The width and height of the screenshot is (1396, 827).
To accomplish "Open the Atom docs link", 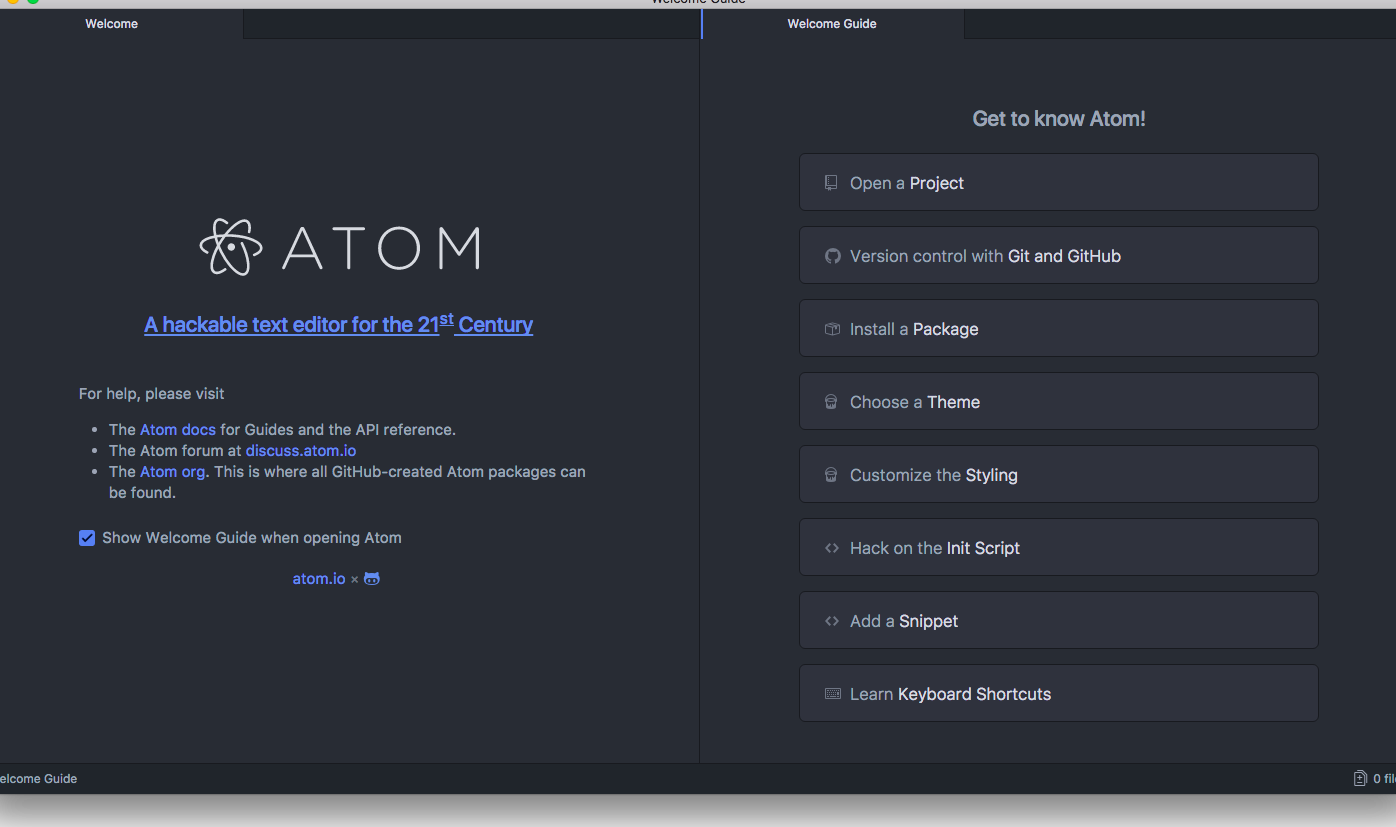I will (x=178, y=430).
